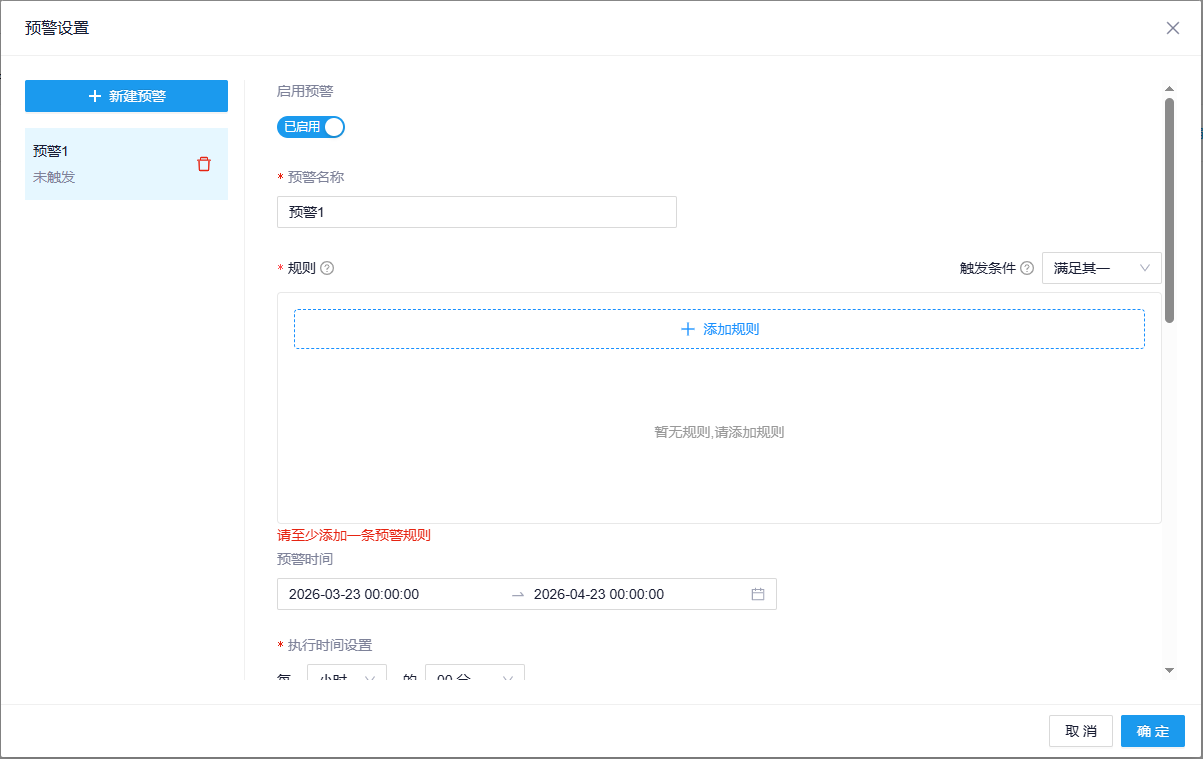Image resolution: width=1203 pixels, height=759 pixels.
Task: Click inside the 预警名称 name field
Action: click(x=476, y=211)
